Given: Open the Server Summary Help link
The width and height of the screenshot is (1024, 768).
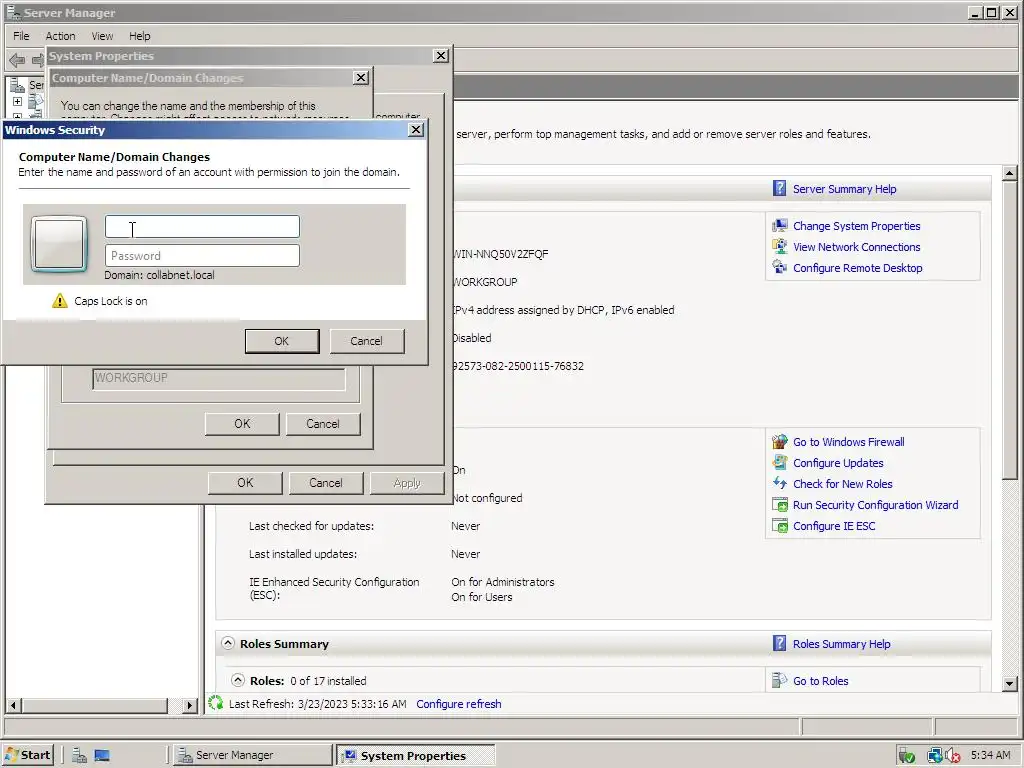Looking at the screenshot, I should click(x=844, y=189).
